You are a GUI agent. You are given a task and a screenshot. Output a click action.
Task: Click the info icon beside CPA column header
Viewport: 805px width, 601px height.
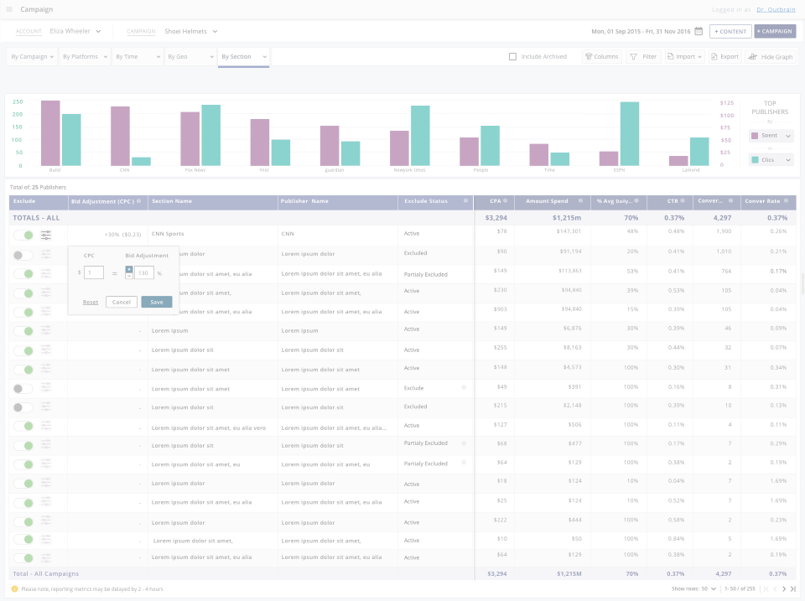[x=506, y=201]
